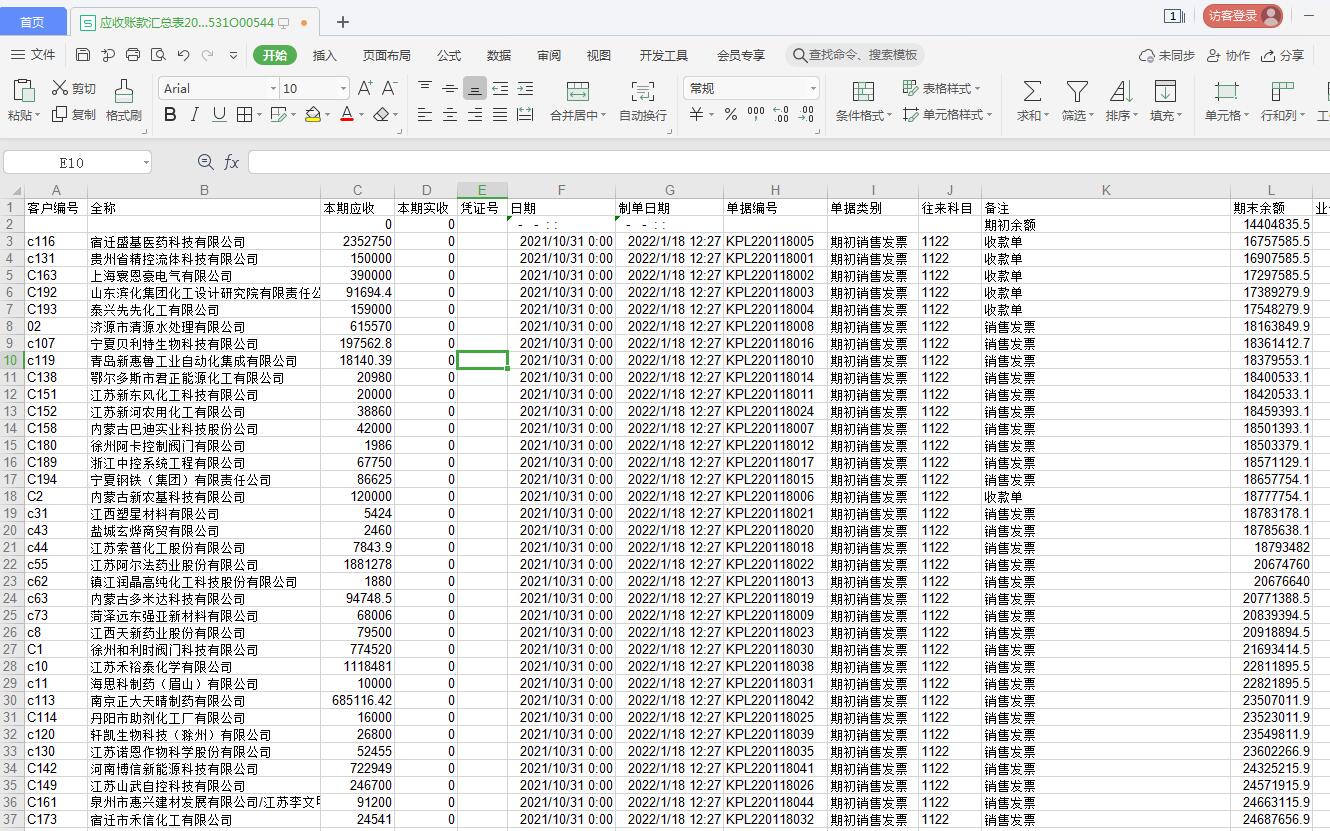
Task: Click the percent style icon
Action: (x=730, y=115)
